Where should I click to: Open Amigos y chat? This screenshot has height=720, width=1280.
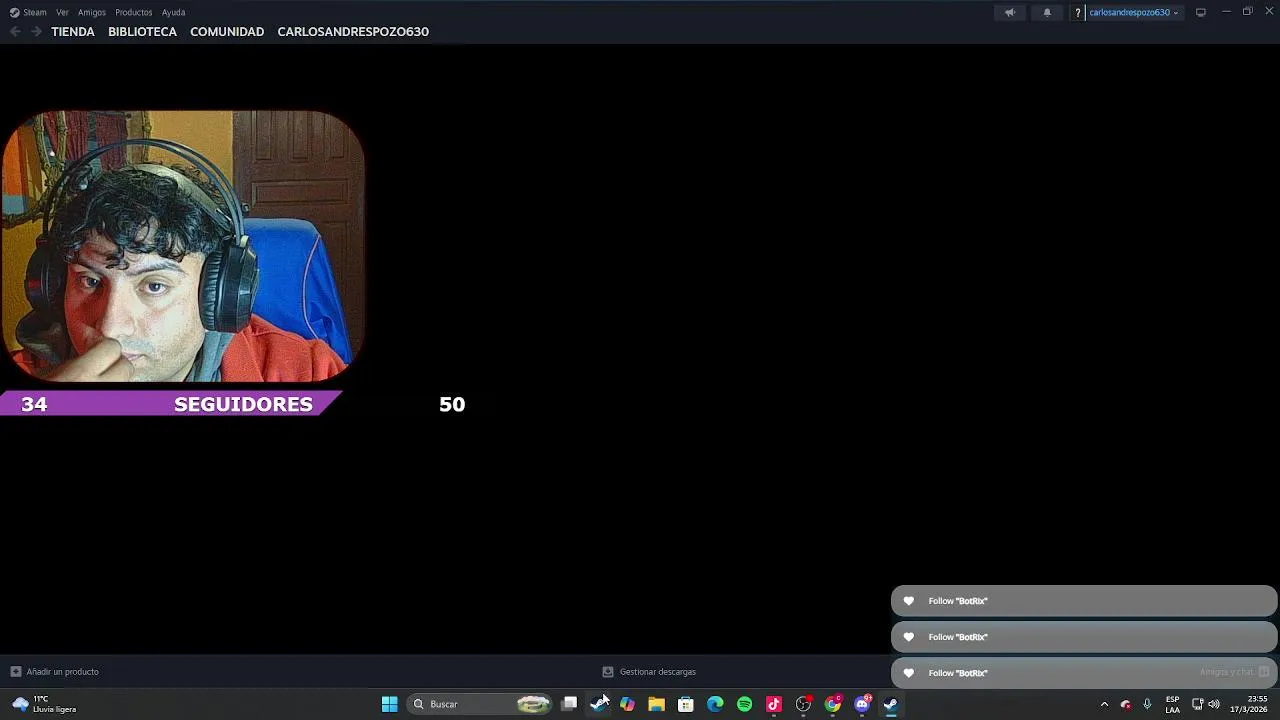[x=1235, y=672]
